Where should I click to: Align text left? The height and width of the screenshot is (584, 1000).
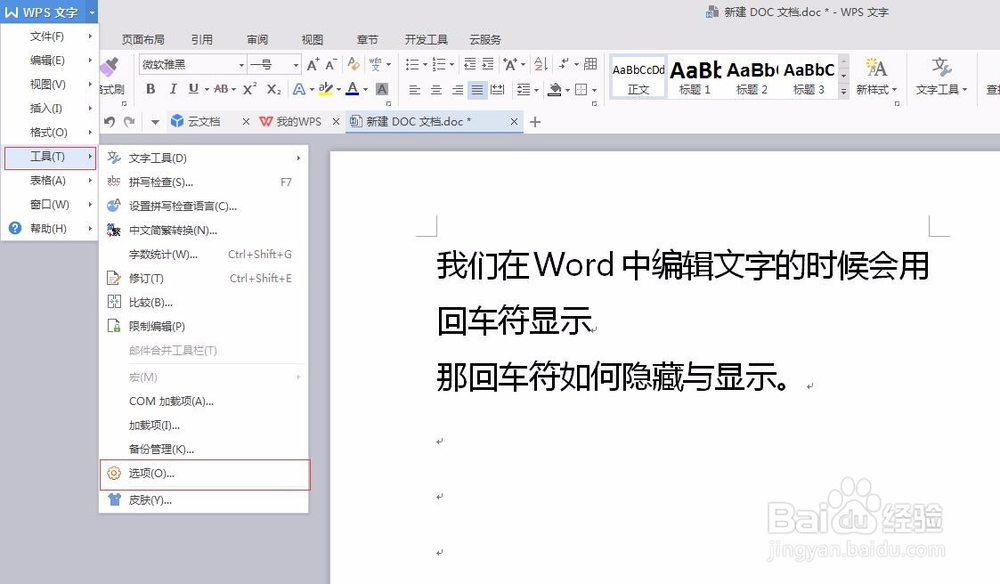[x=415, y=90]
